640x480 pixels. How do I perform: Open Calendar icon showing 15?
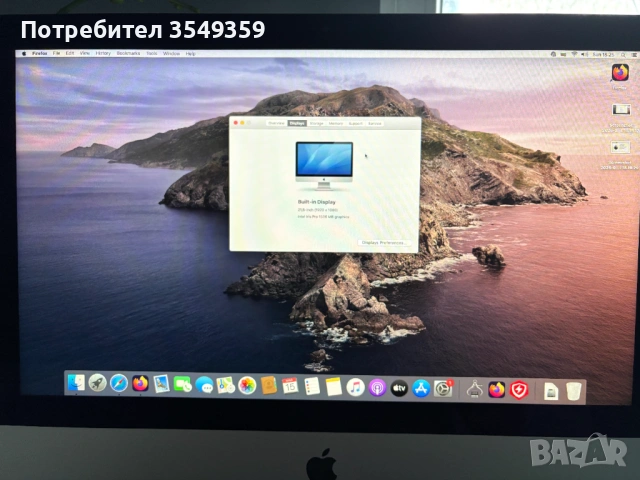click(x=290, y=386)
